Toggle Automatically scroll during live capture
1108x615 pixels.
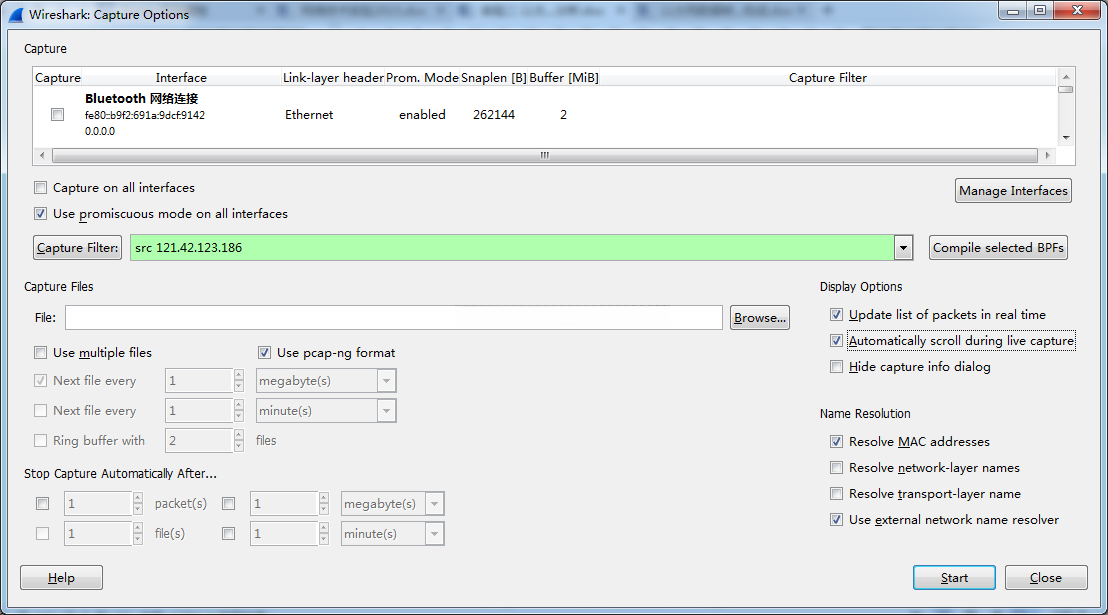click(837, 341)
